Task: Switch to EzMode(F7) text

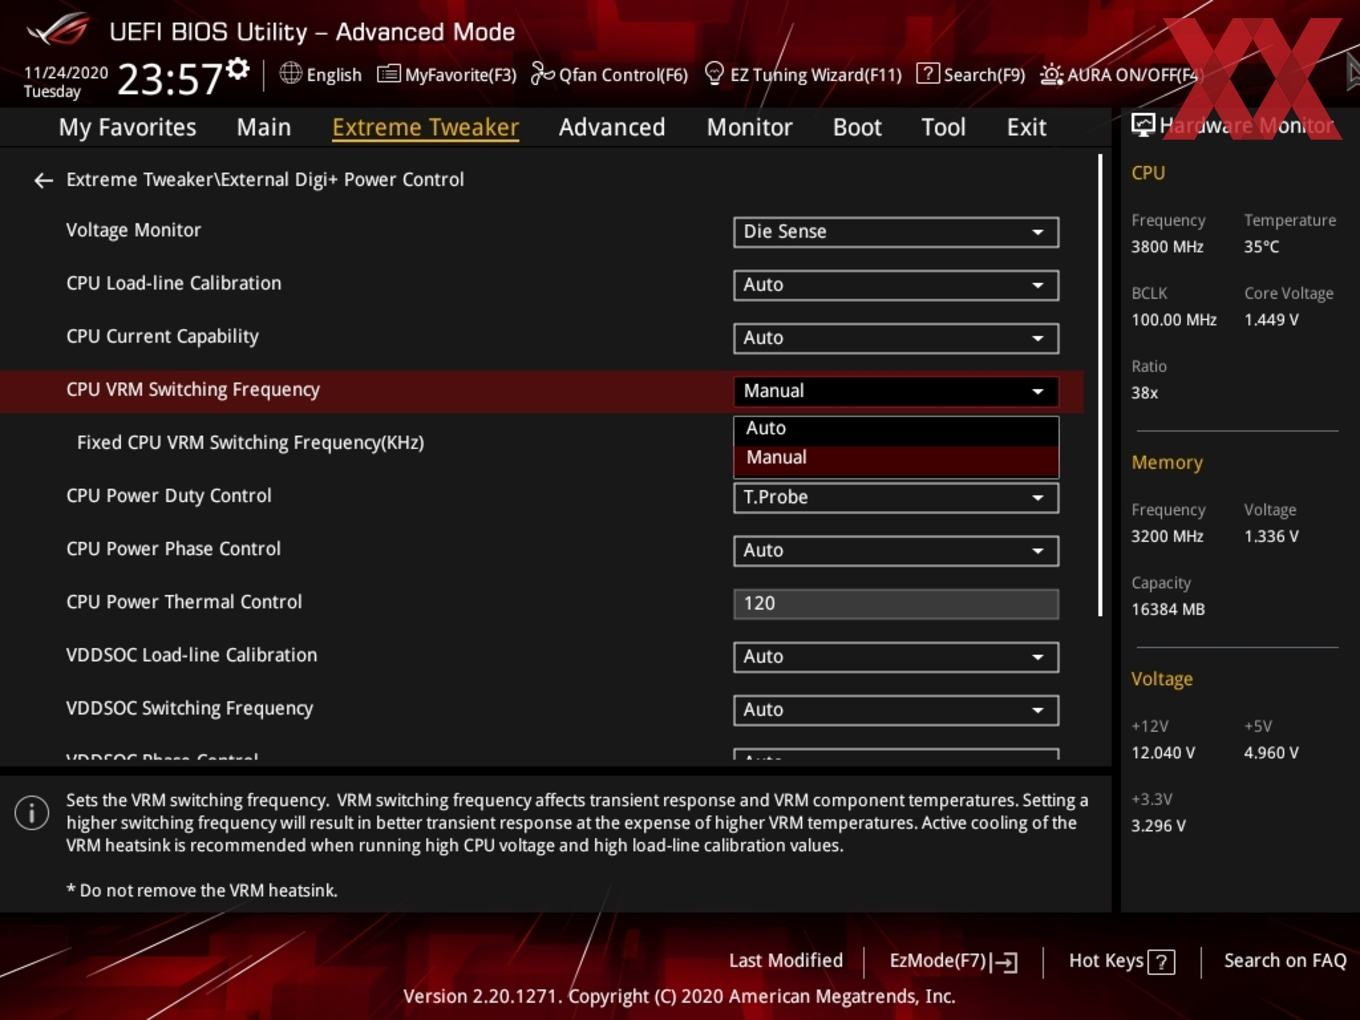Action: tap(938, 961)
